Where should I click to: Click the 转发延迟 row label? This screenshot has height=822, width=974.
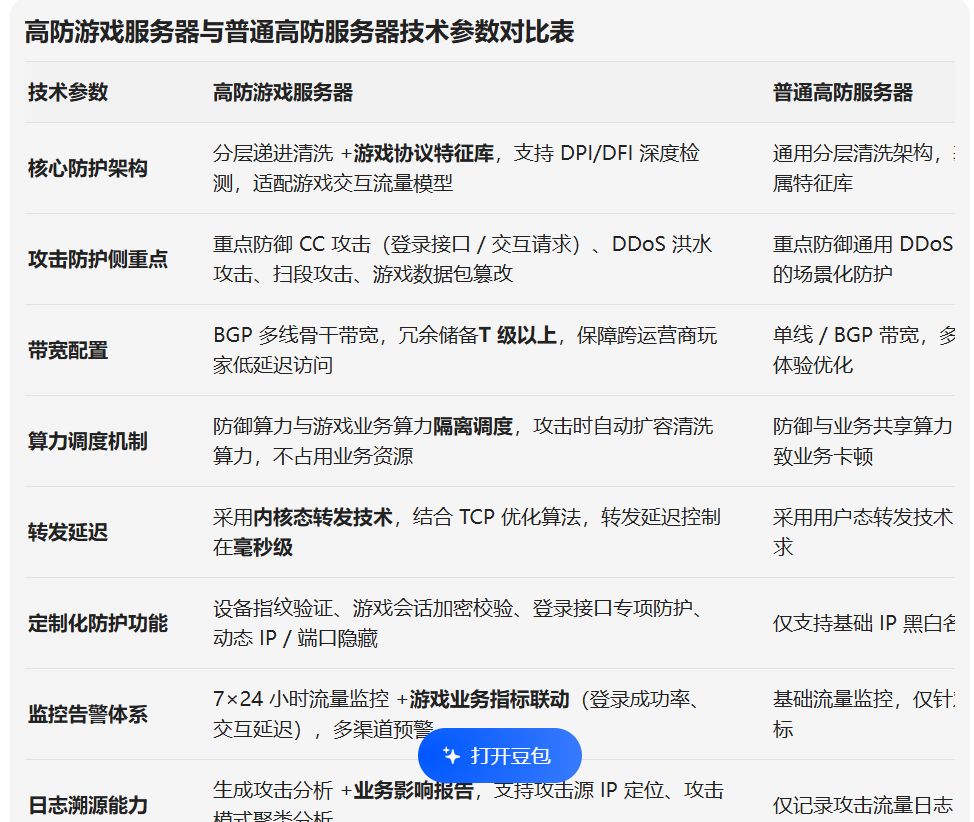coord(68,532)
